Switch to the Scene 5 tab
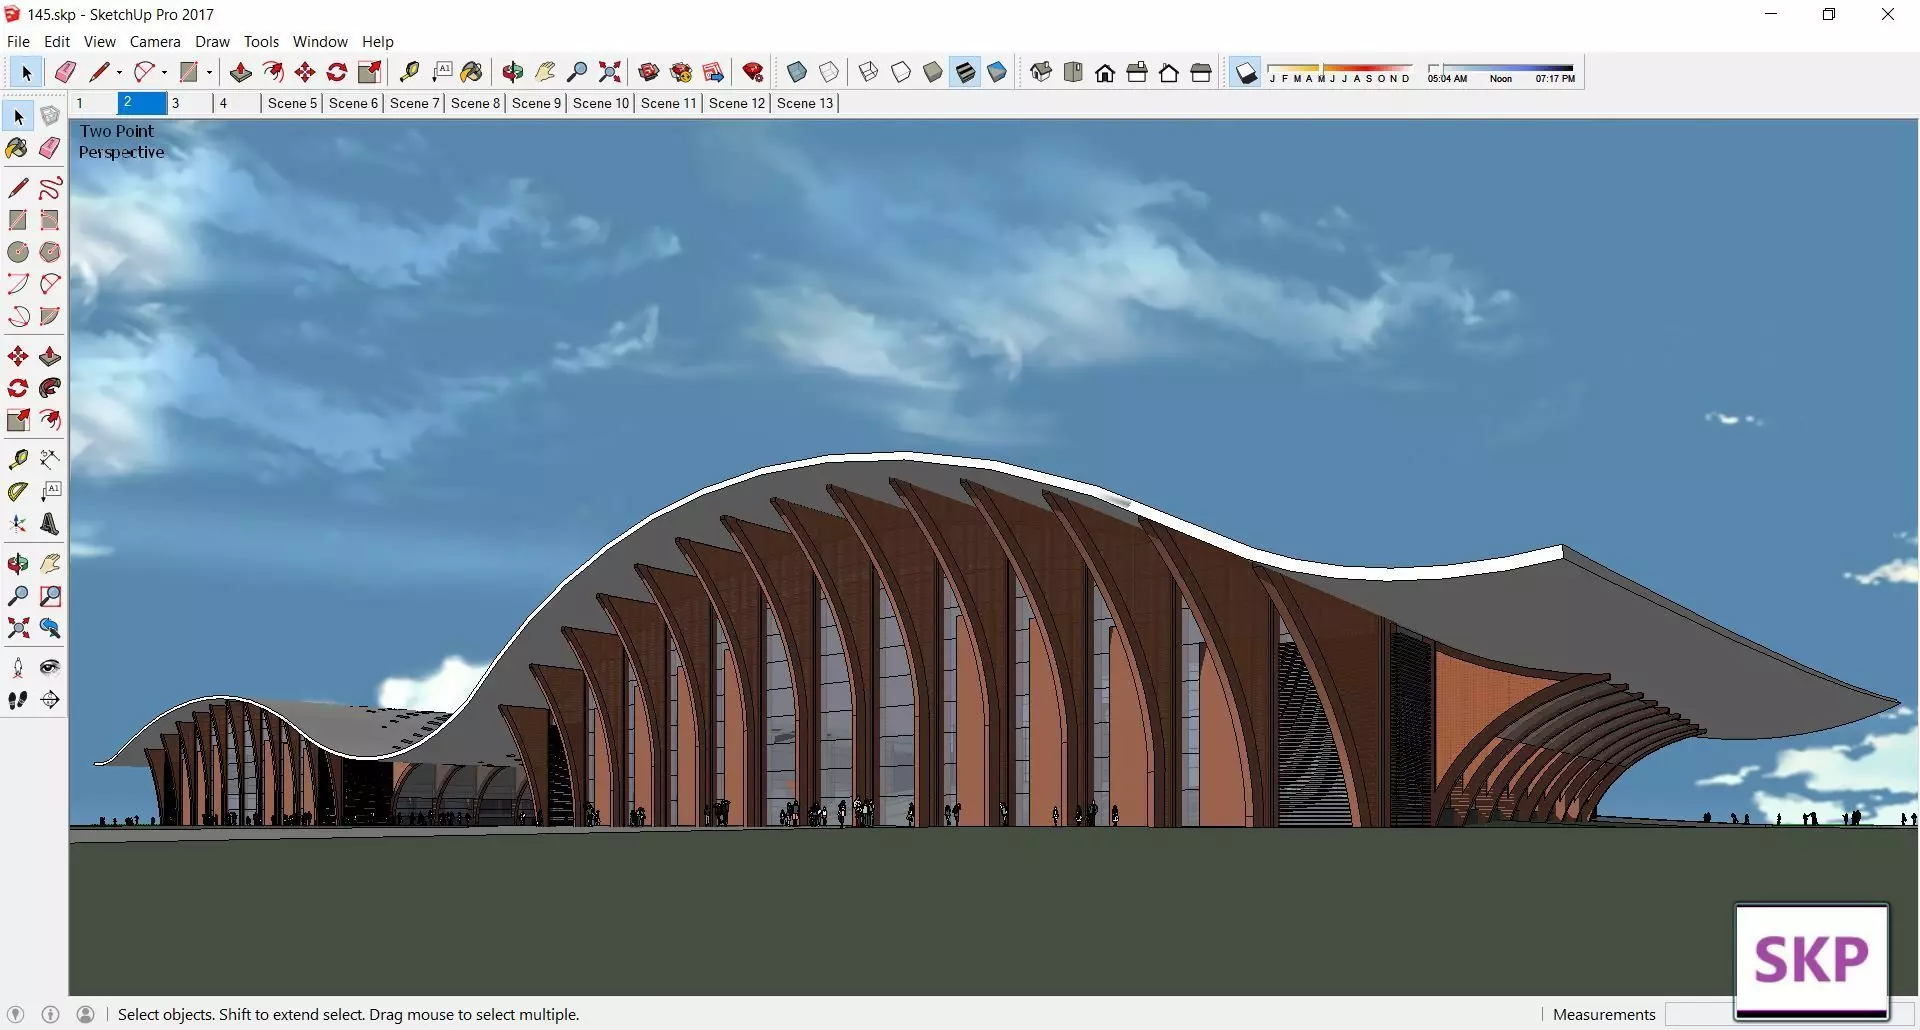Screen dimensions: 1920x1030 pos(292,103)
